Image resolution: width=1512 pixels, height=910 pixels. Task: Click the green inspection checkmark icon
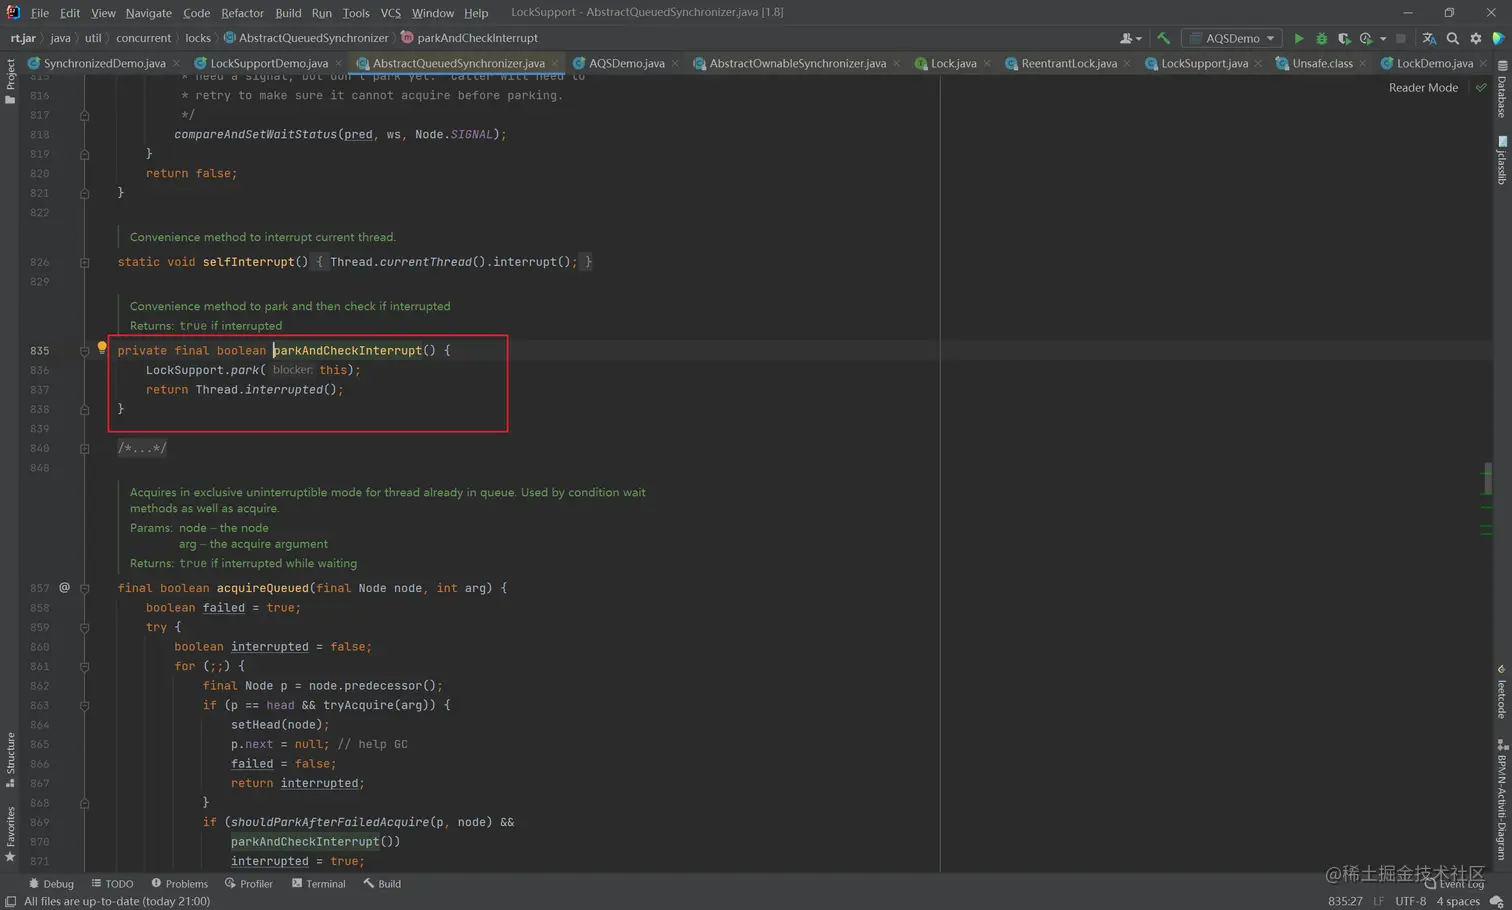[1481, 87]
